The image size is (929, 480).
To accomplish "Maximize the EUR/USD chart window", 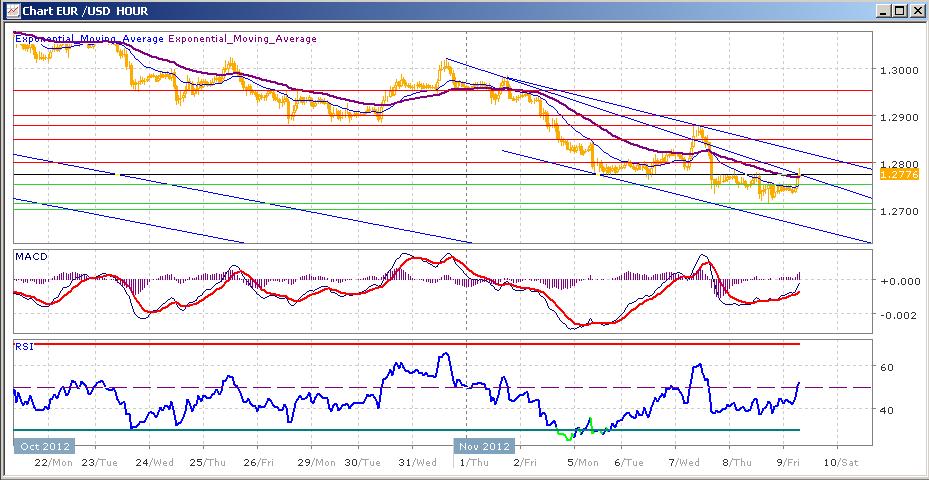I will click(900, 11).
